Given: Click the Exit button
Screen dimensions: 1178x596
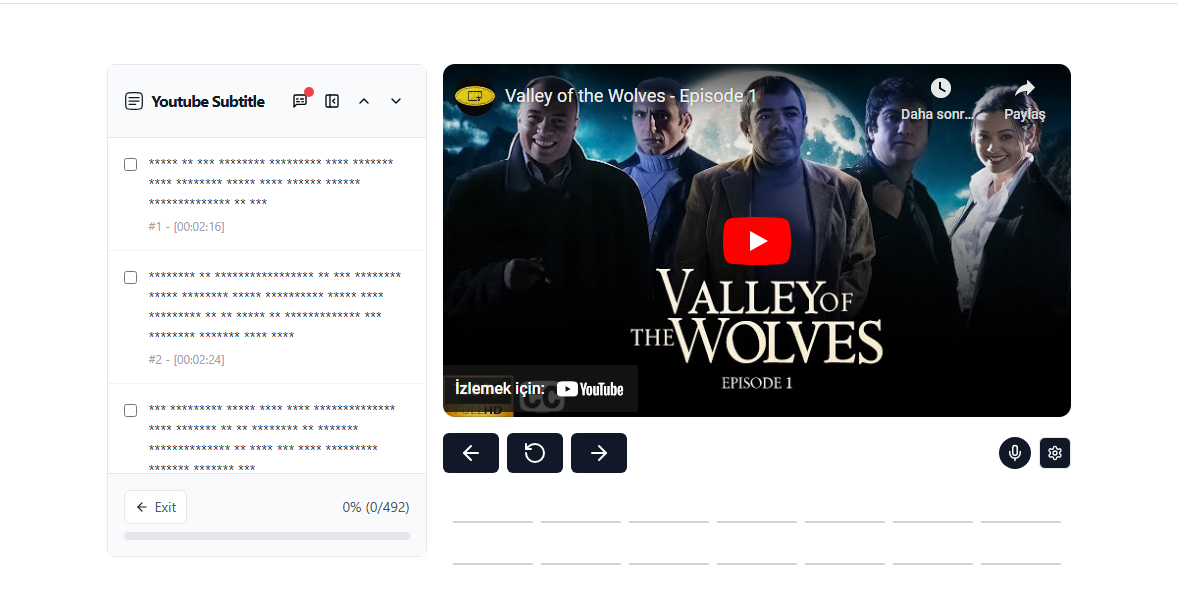Looking at the screenshot, I should pos(156,507).
